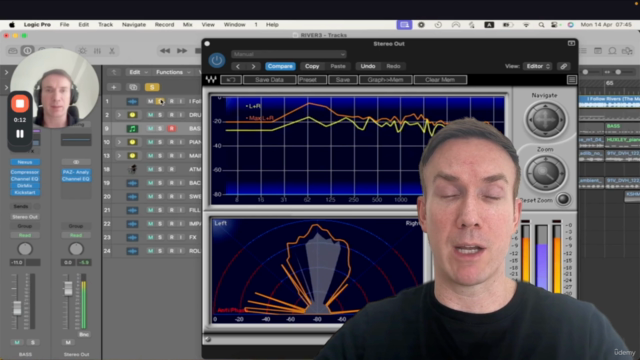Open macOS Spotlight search
640x360 pixels.
[541, 25]
